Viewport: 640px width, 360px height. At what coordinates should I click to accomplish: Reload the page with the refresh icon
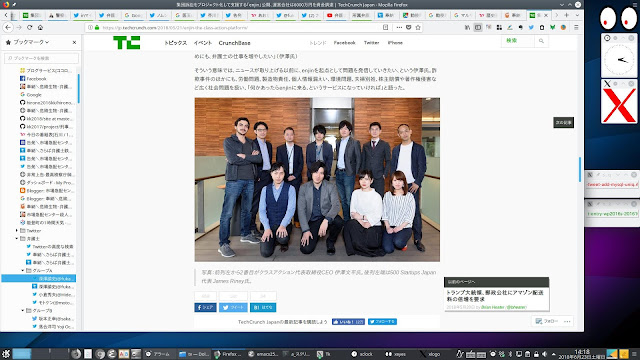(29, 27)
